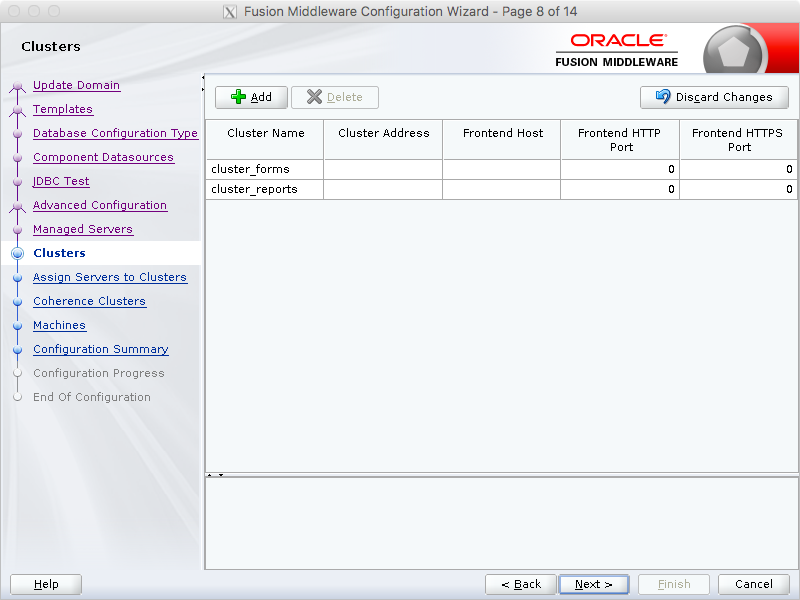Open the Configuration Summary step

(101, 349)
